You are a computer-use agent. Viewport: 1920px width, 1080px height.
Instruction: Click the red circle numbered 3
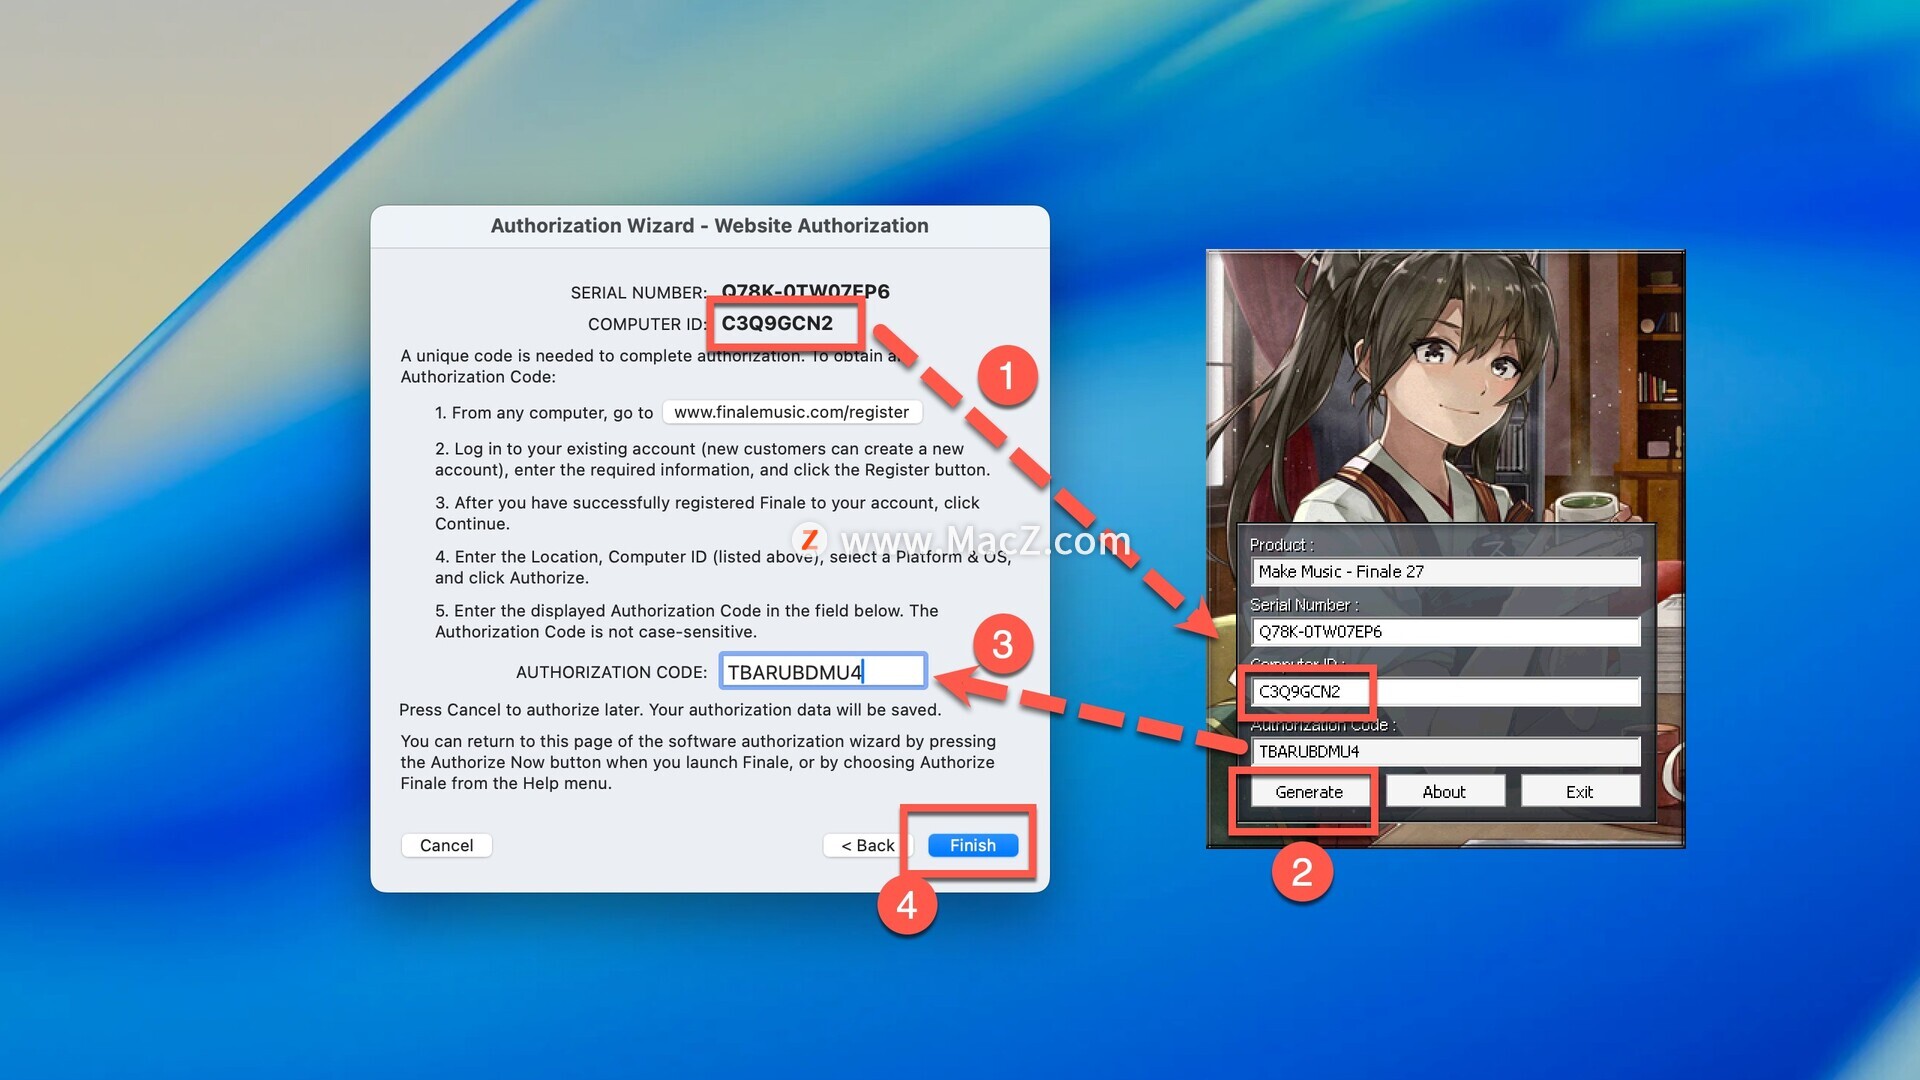click(1002, 645)
